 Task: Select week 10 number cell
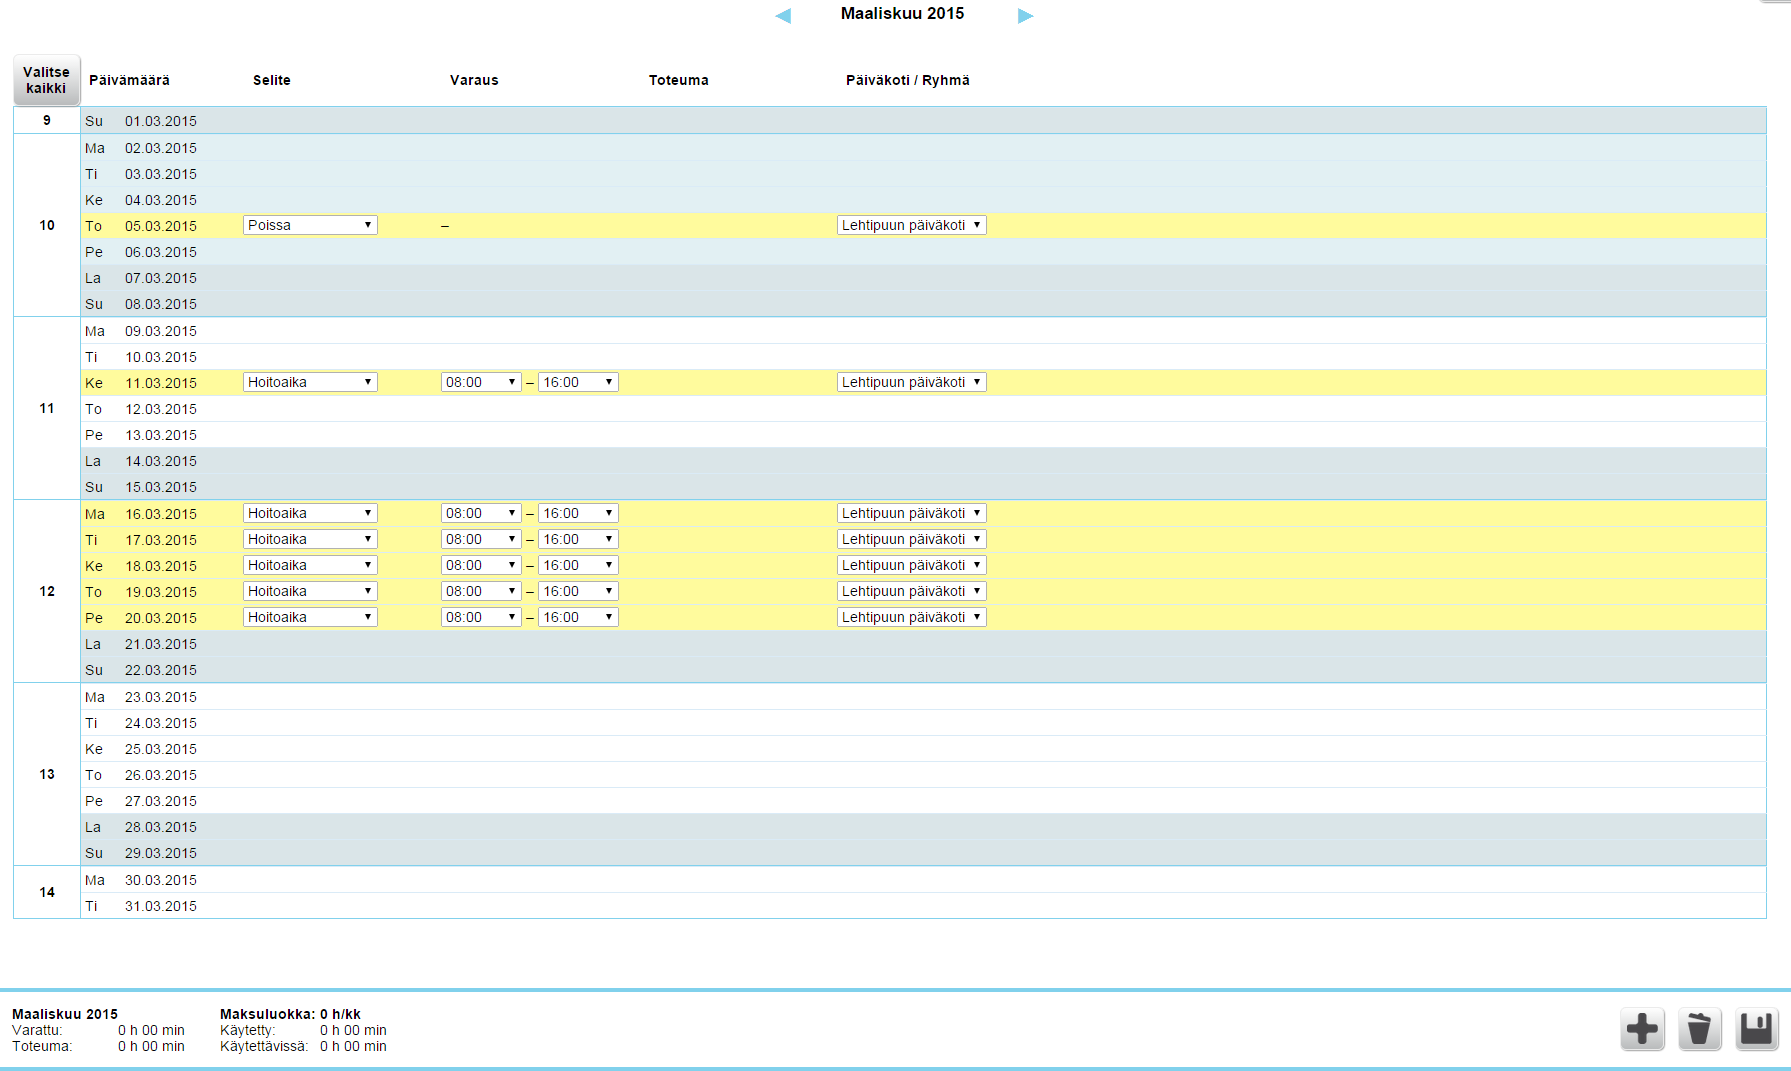[x=47, y=225]
